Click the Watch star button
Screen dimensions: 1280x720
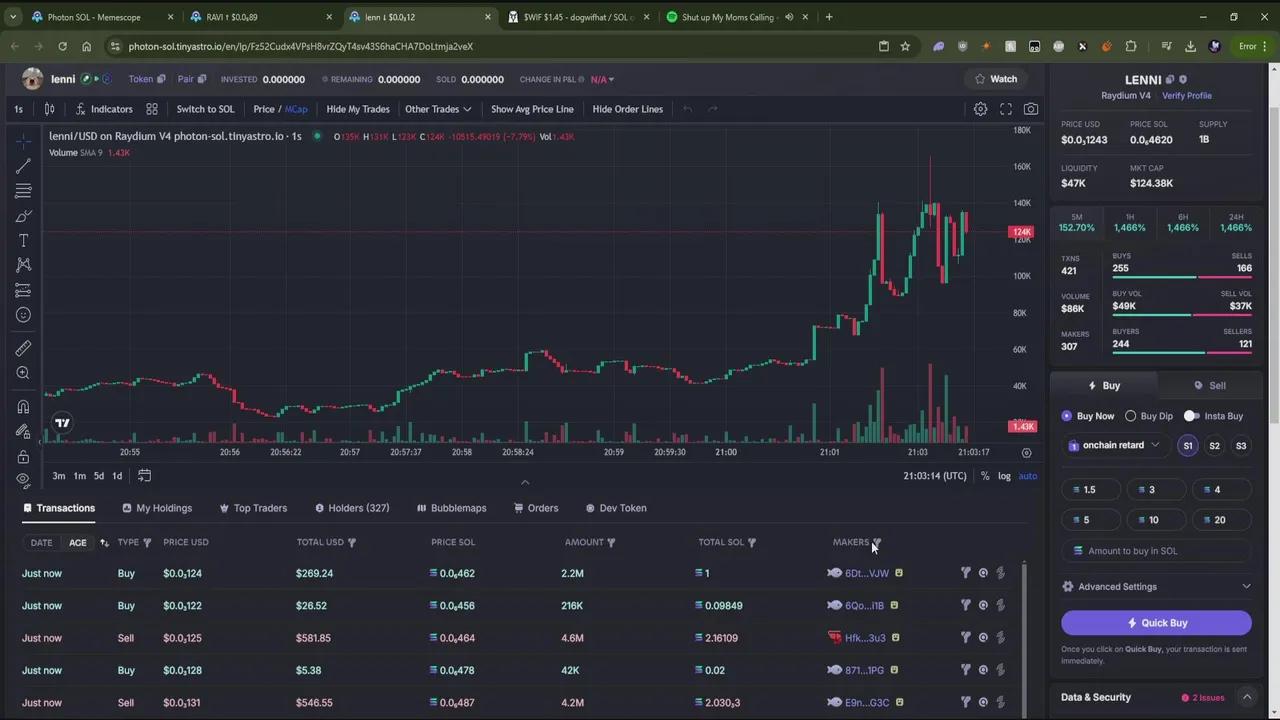pos(996,79)
